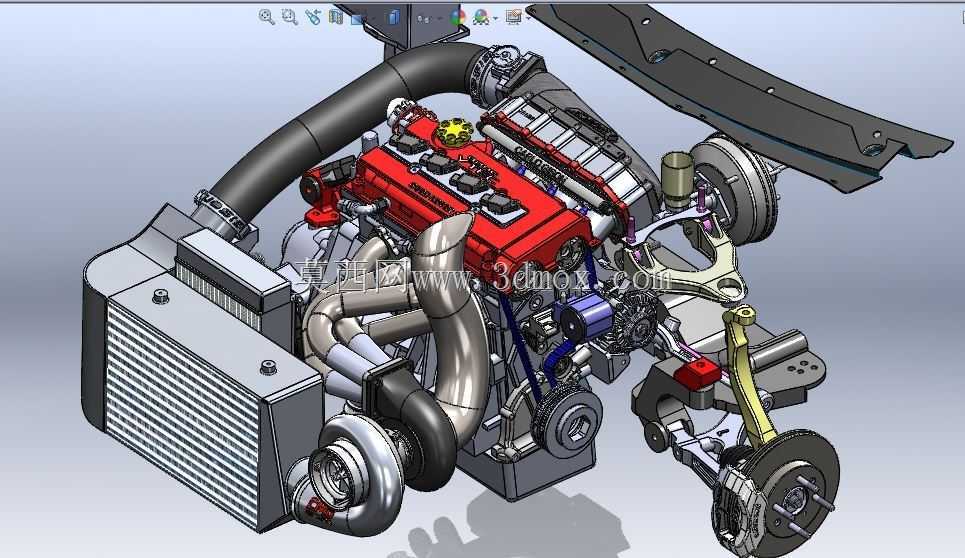Toggle the Section View tool
This screenshot has height=558, width=965.
point(335,17)
